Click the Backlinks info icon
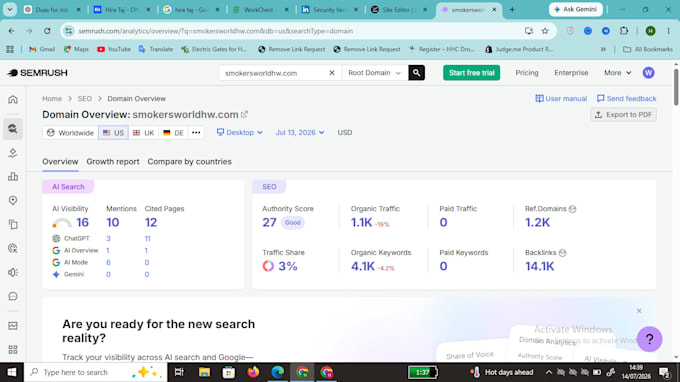This screenshot has width=680, height=382. tap(562, 253)
